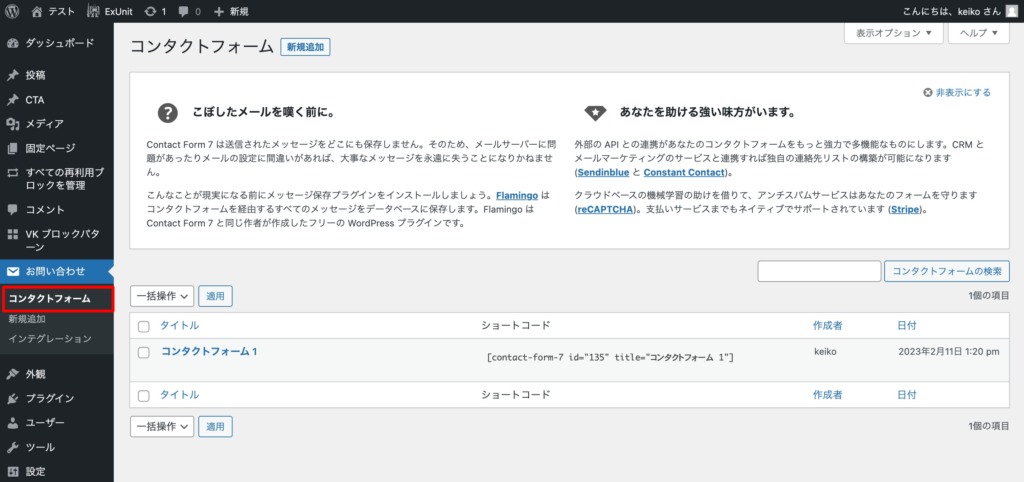
Task: Click the メディア icon in sidebar
Action: [x=12, y=123]
